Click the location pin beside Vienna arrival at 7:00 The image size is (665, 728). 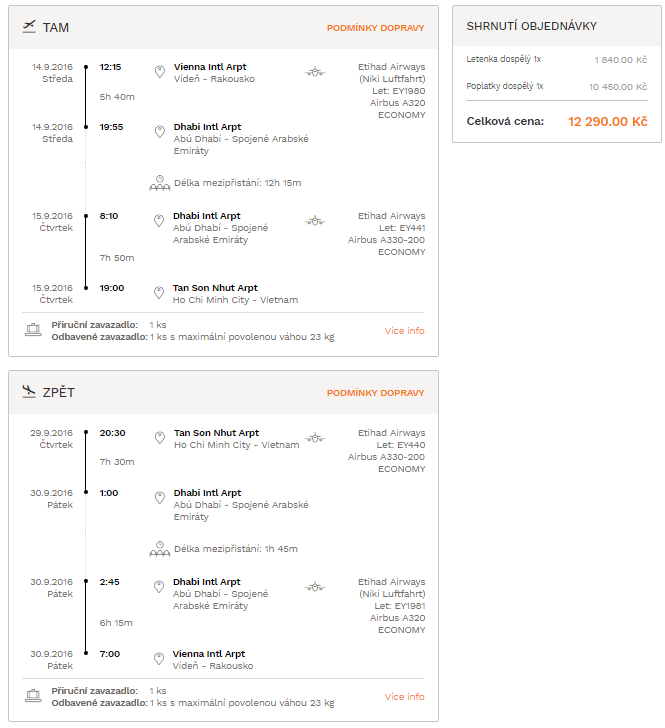pyautogui.click(x=159, y=659)
